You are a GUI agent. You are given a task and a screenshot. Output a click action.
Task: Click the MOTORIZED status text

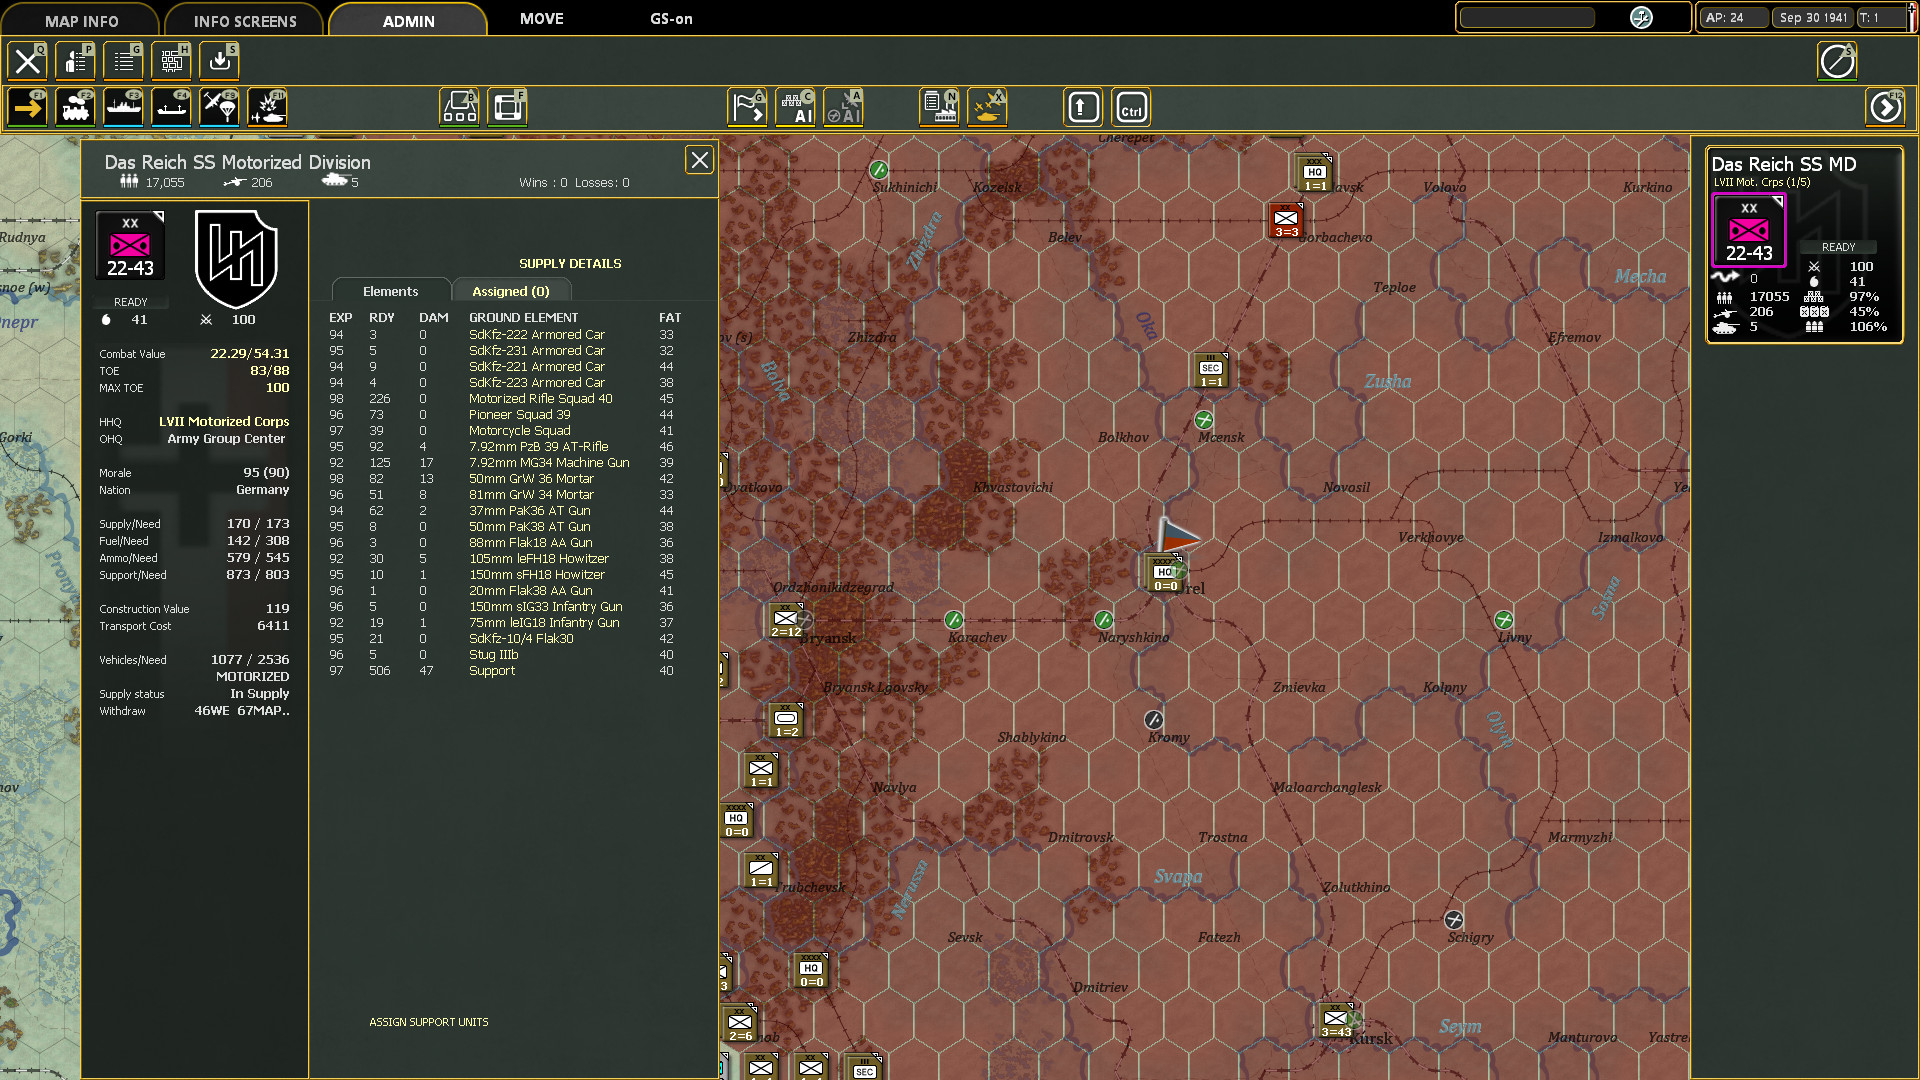[253, 677]
